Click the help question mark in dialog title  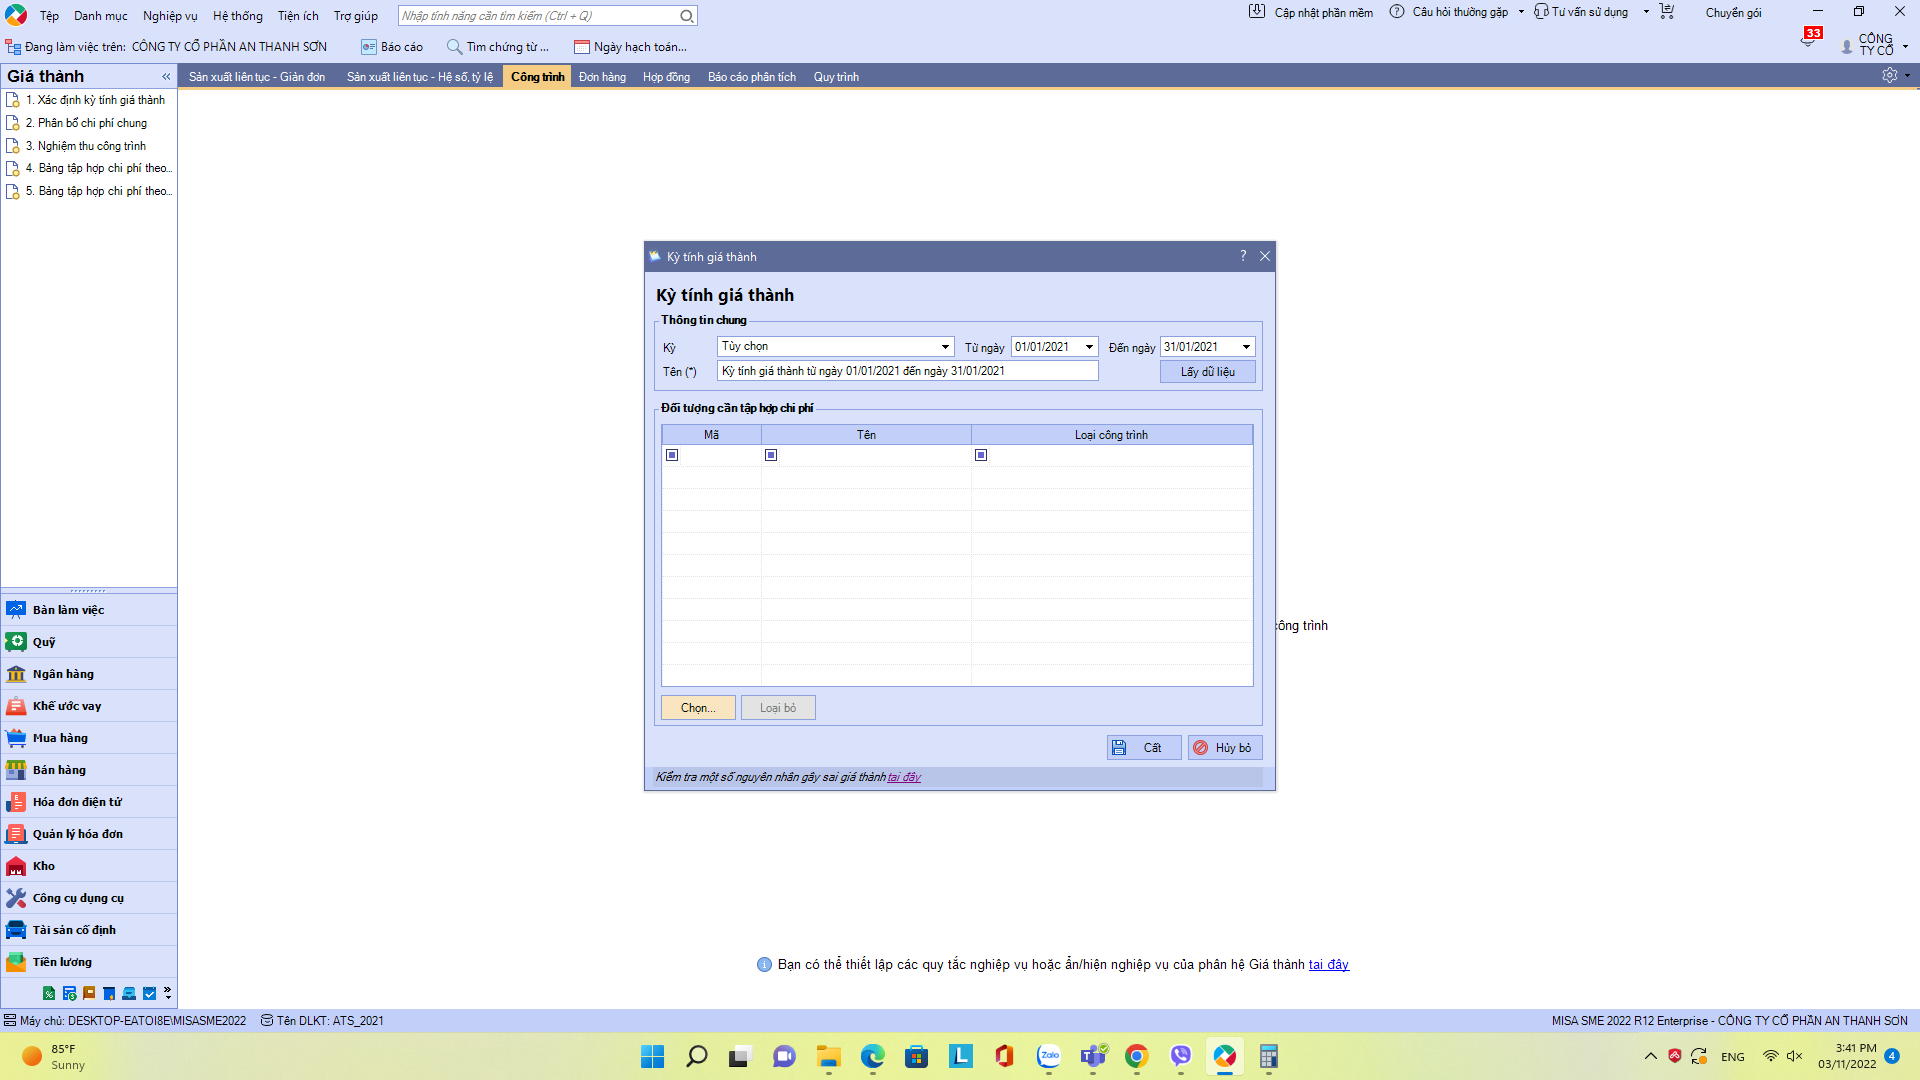1243,256
